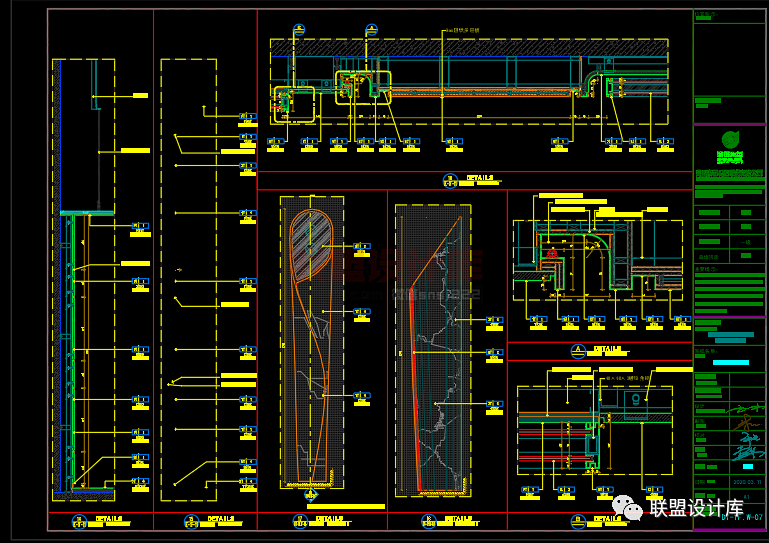Click the circular section marker under the top drawing

click(450, 180)
